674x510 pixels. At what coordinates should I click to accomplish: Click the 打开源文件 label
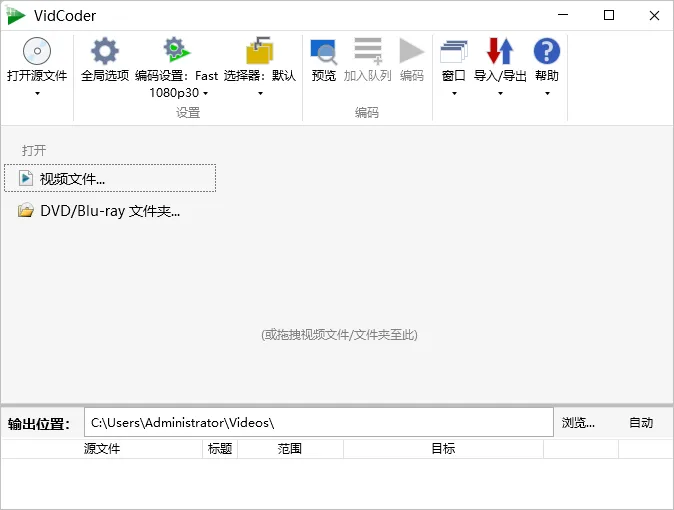coord(37,76)
